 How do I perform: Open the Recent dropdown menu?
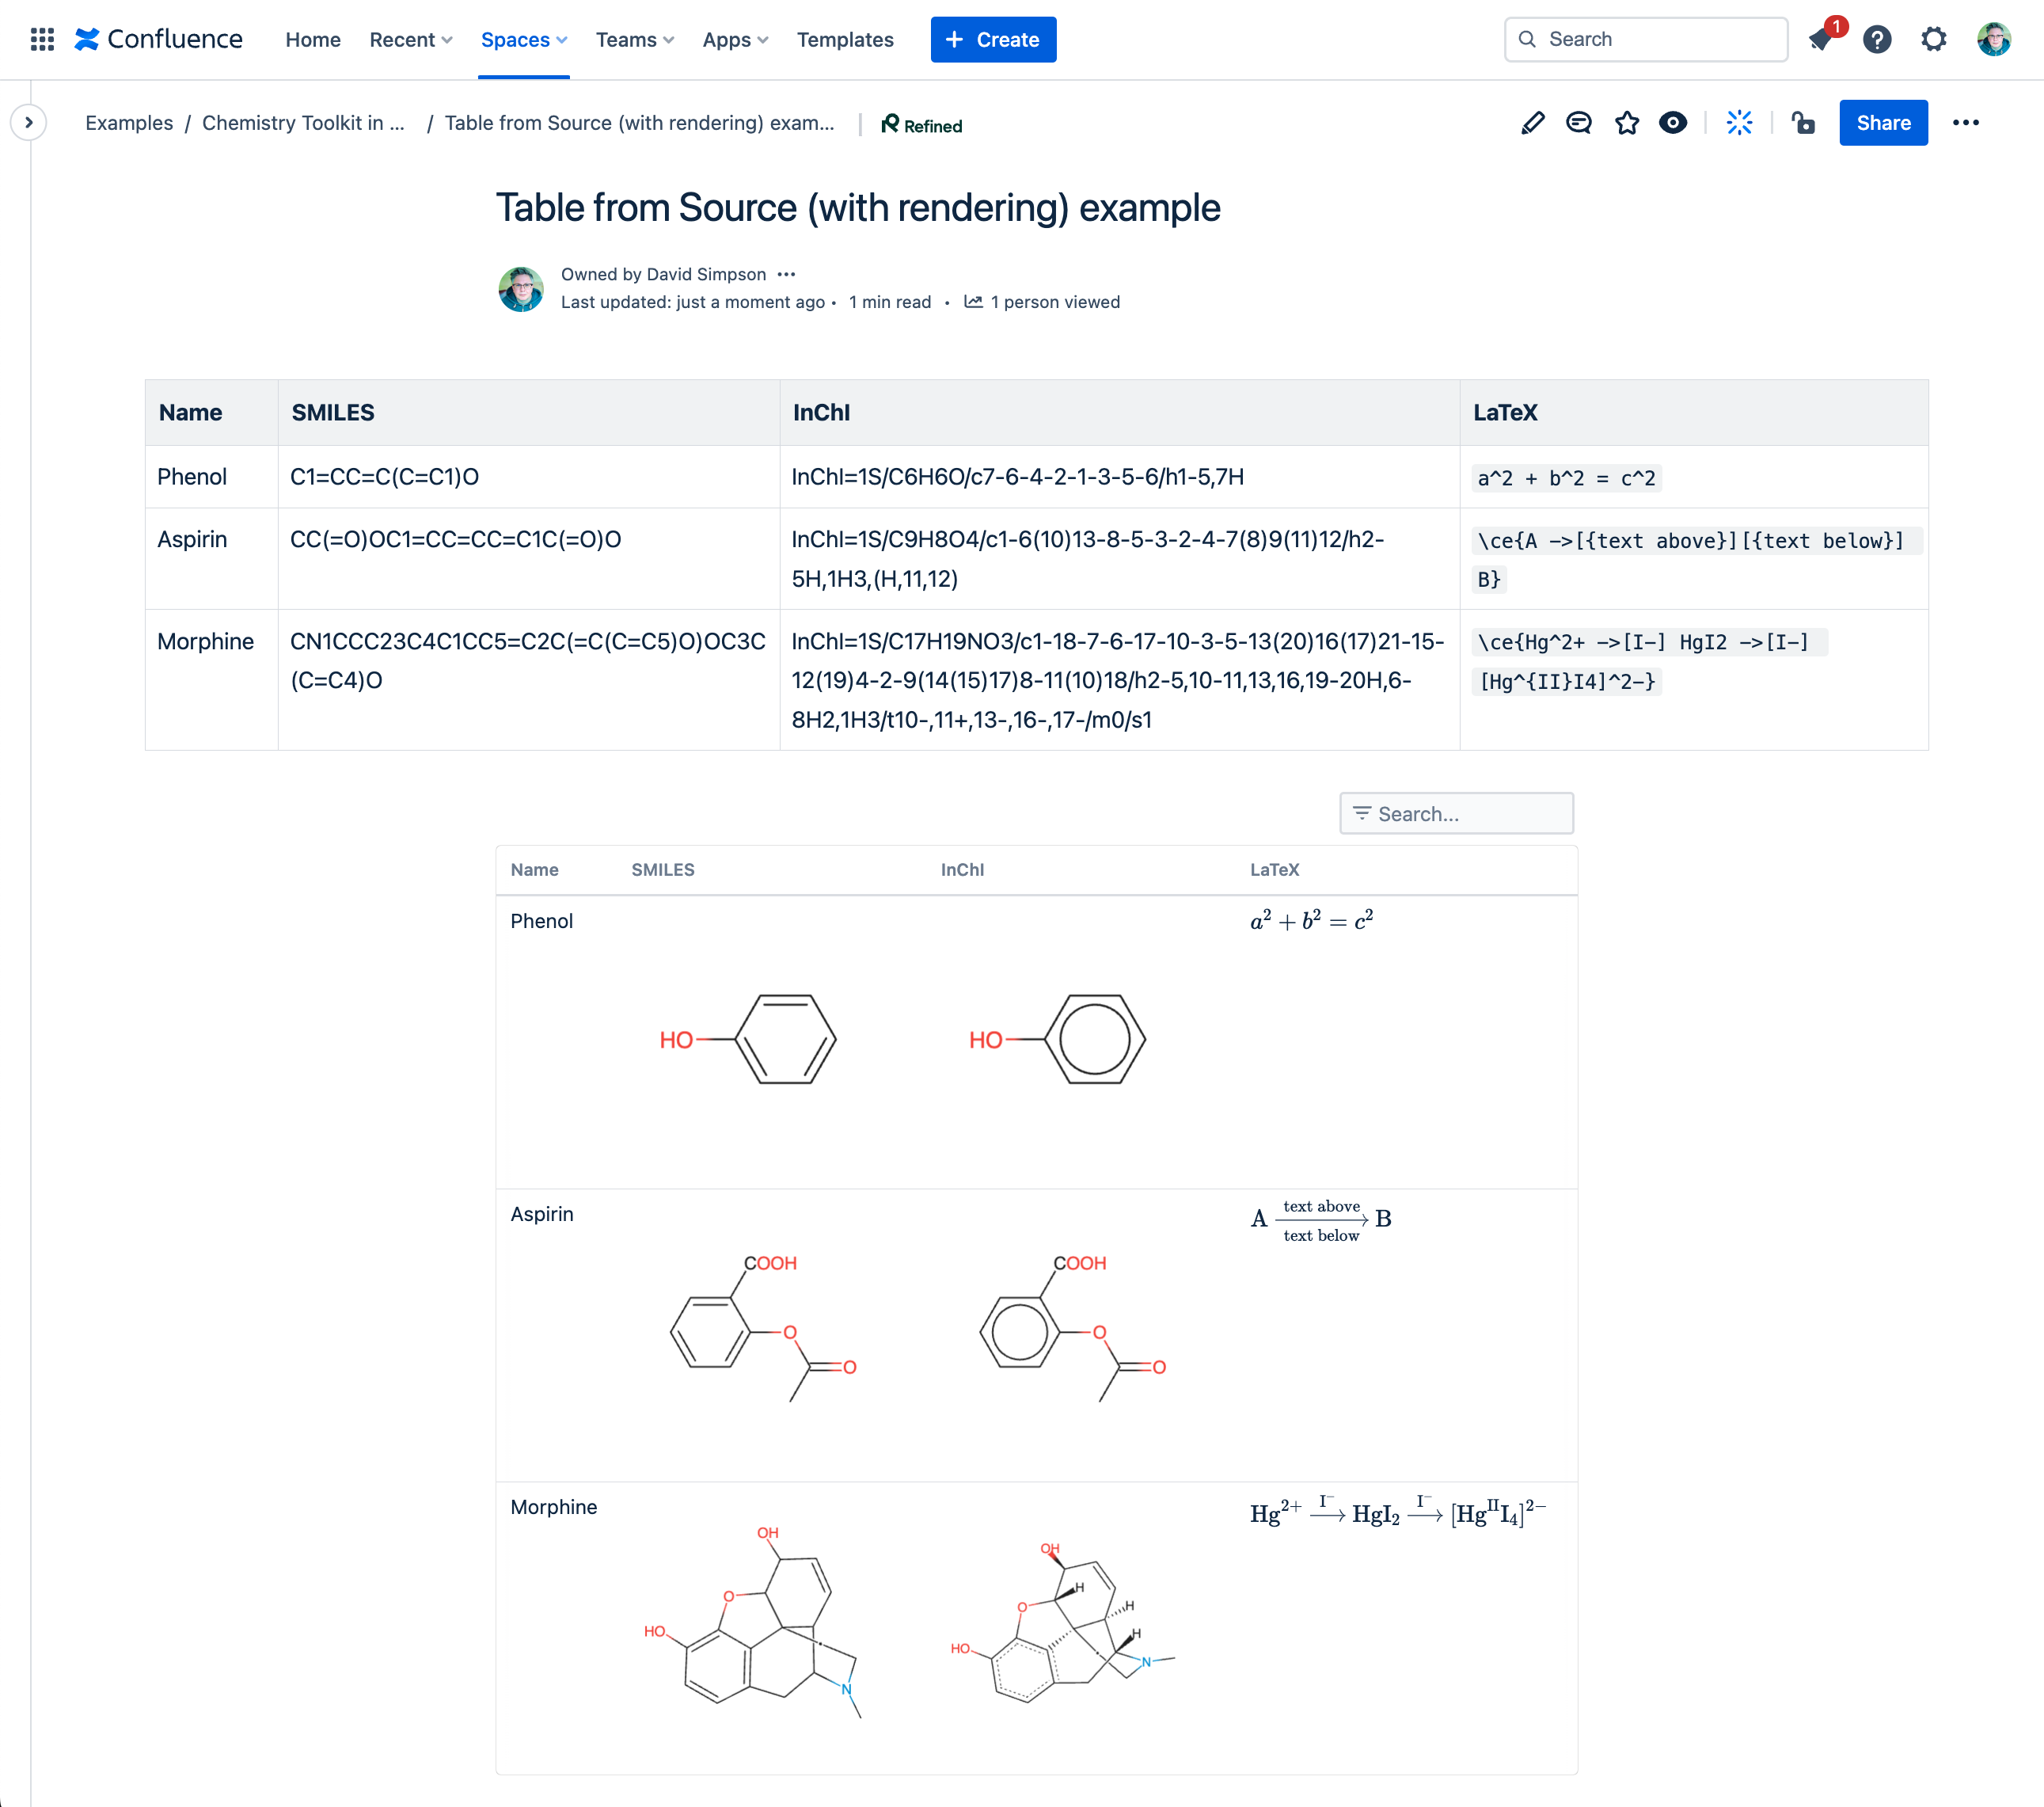(410, 39)
